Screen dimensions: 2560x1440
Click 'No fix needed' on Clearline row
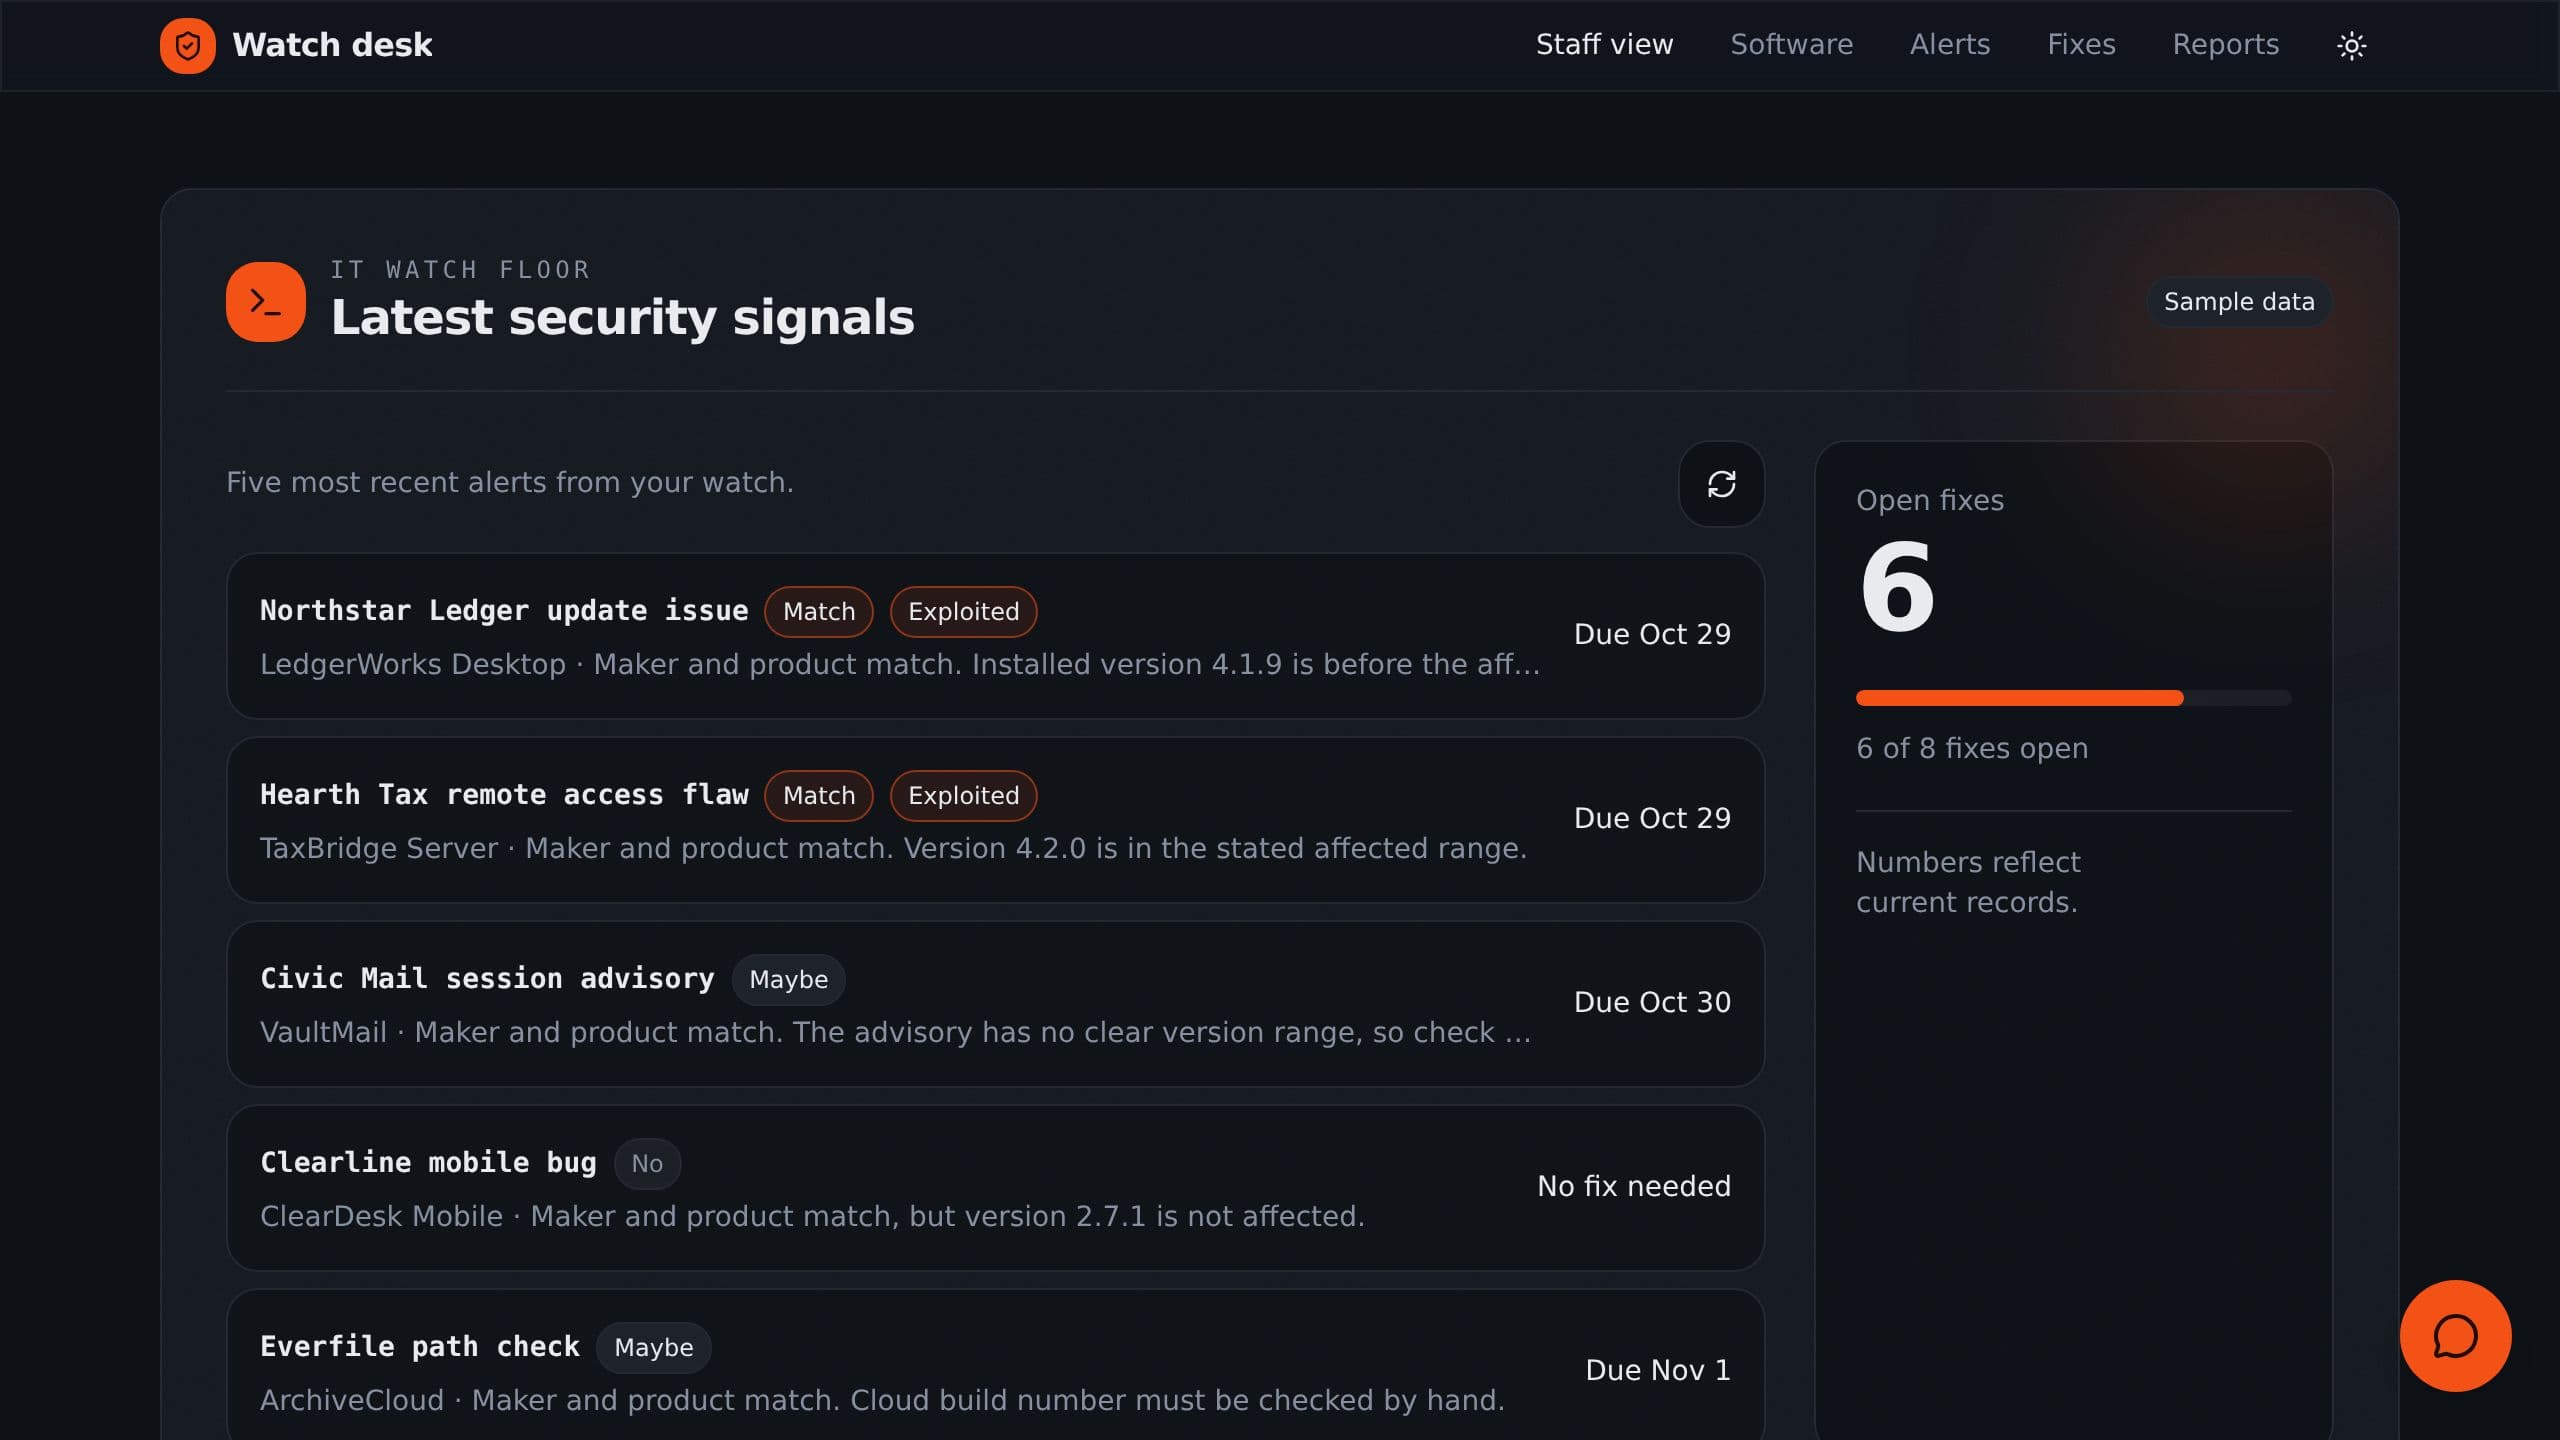pyautogui.click(x=1634, y=1186)
